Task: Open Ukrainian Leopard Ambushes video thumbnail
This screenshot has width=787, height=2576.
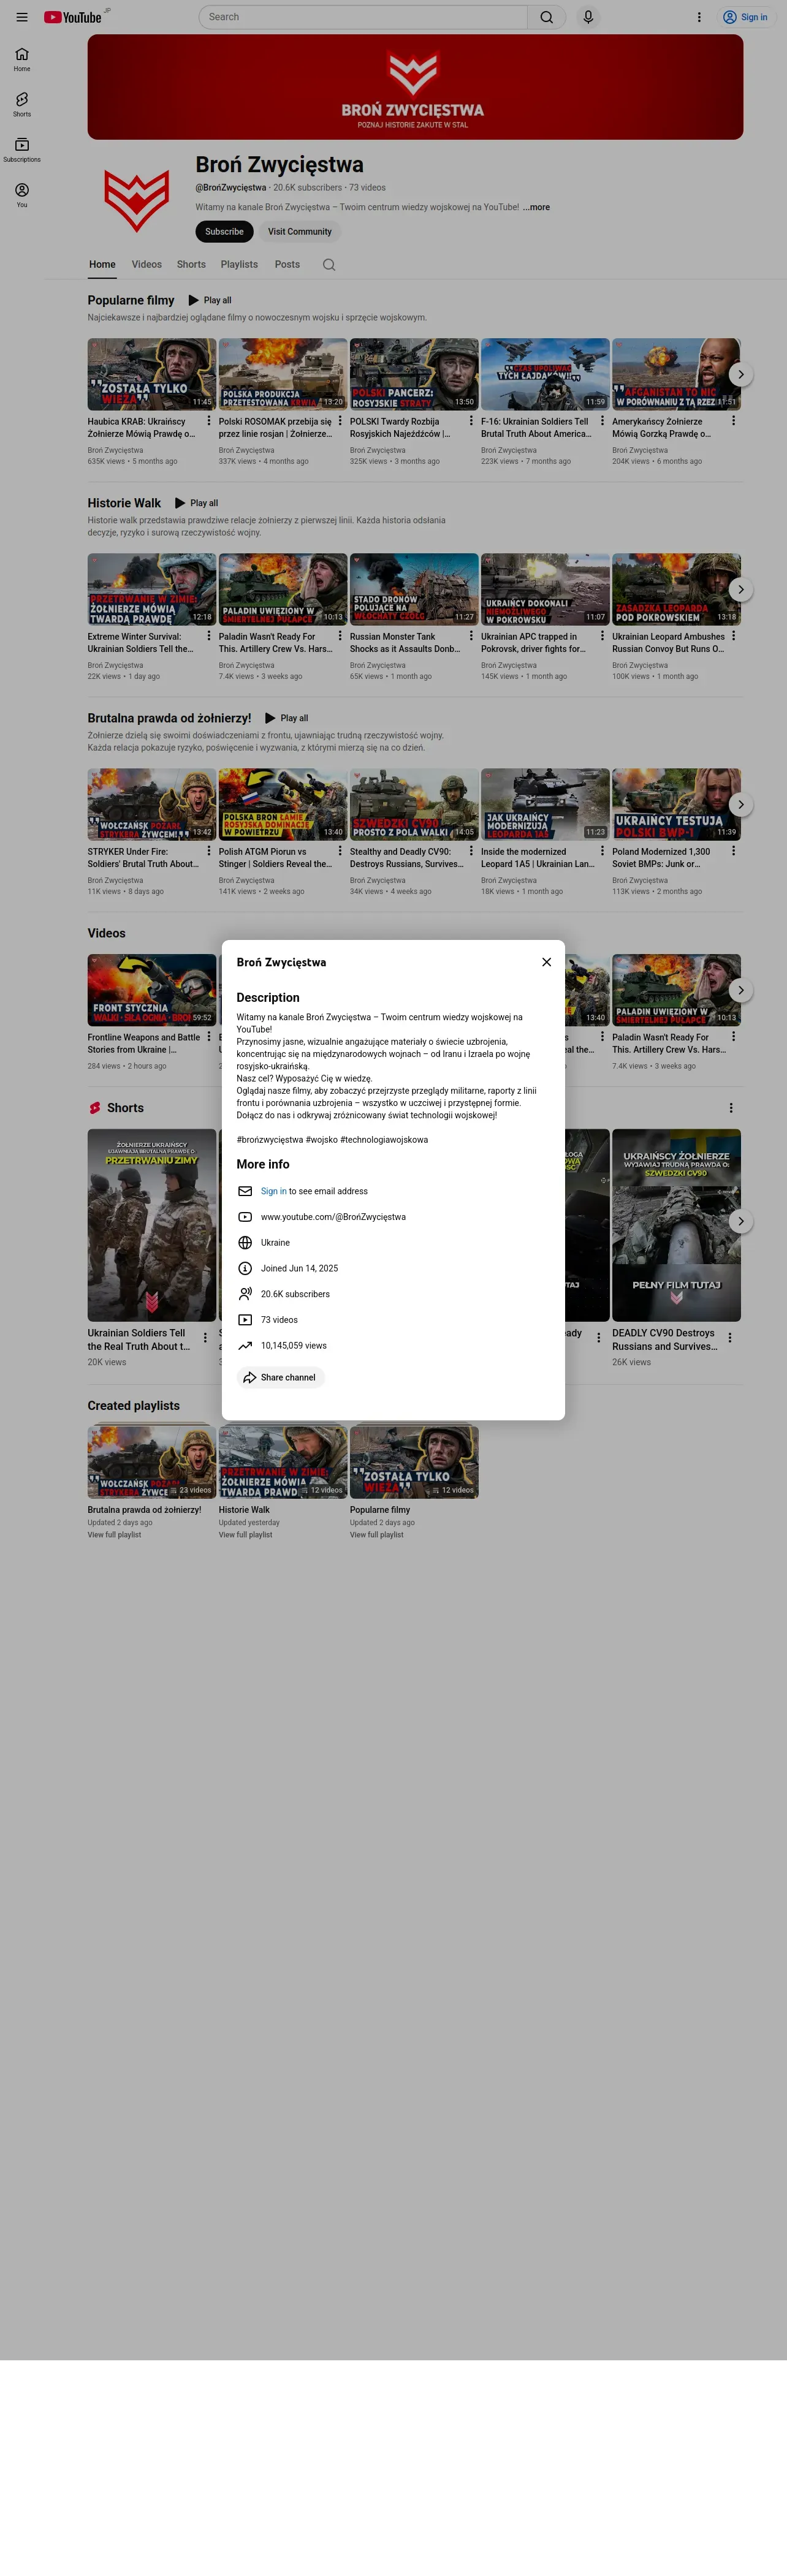Action: [x=676, y=589]
